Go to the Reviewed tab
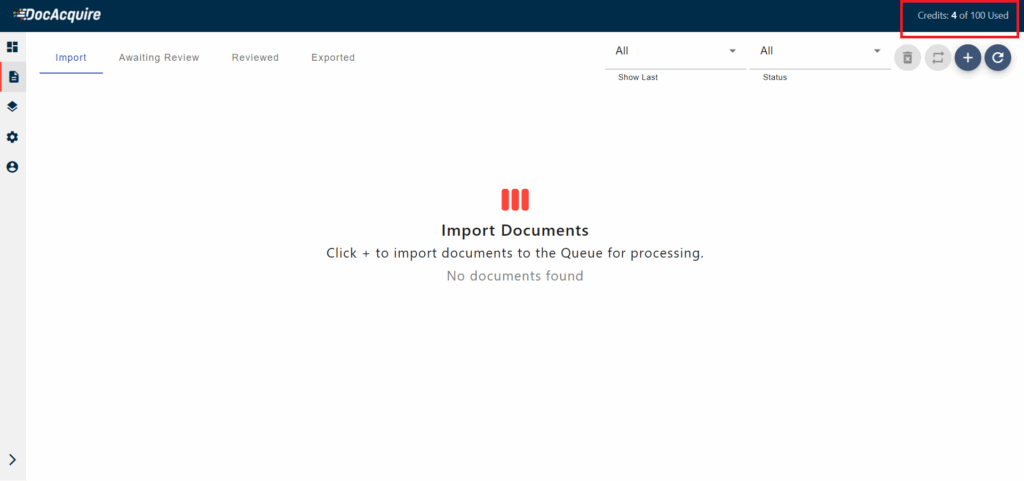The image size is (1024, 481). point(255,58)
